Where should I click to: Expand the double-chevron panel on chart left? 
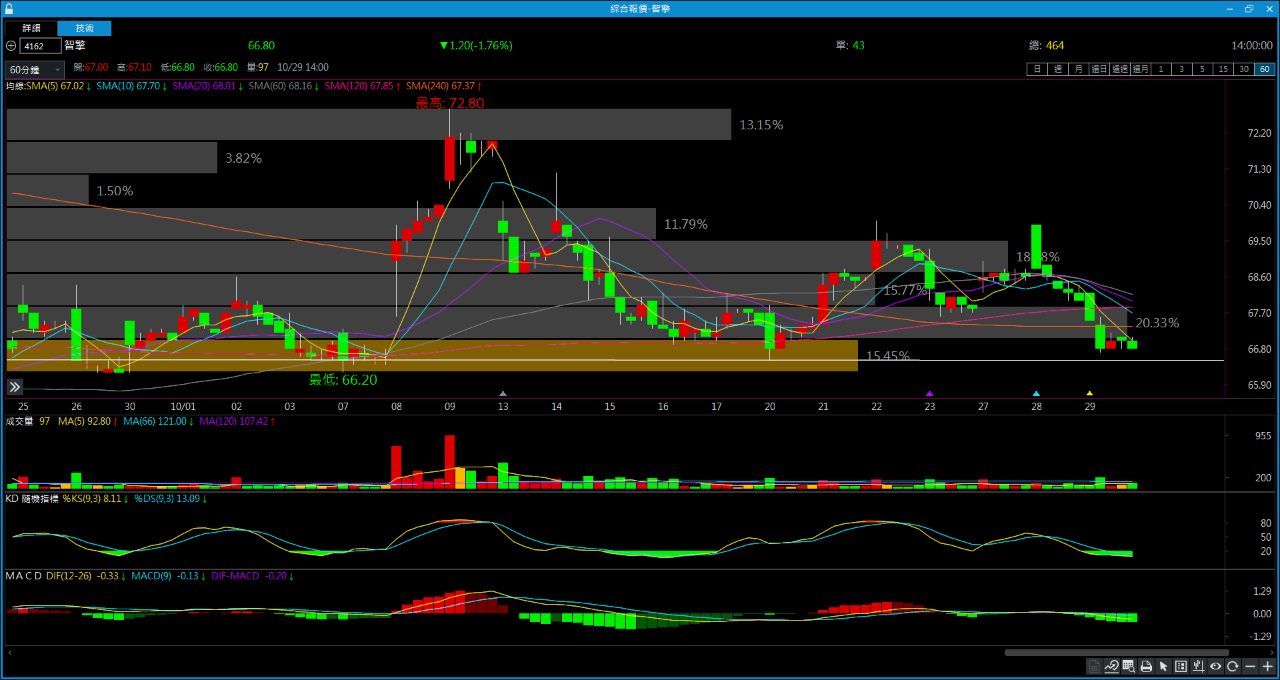(x=15, y=387)
